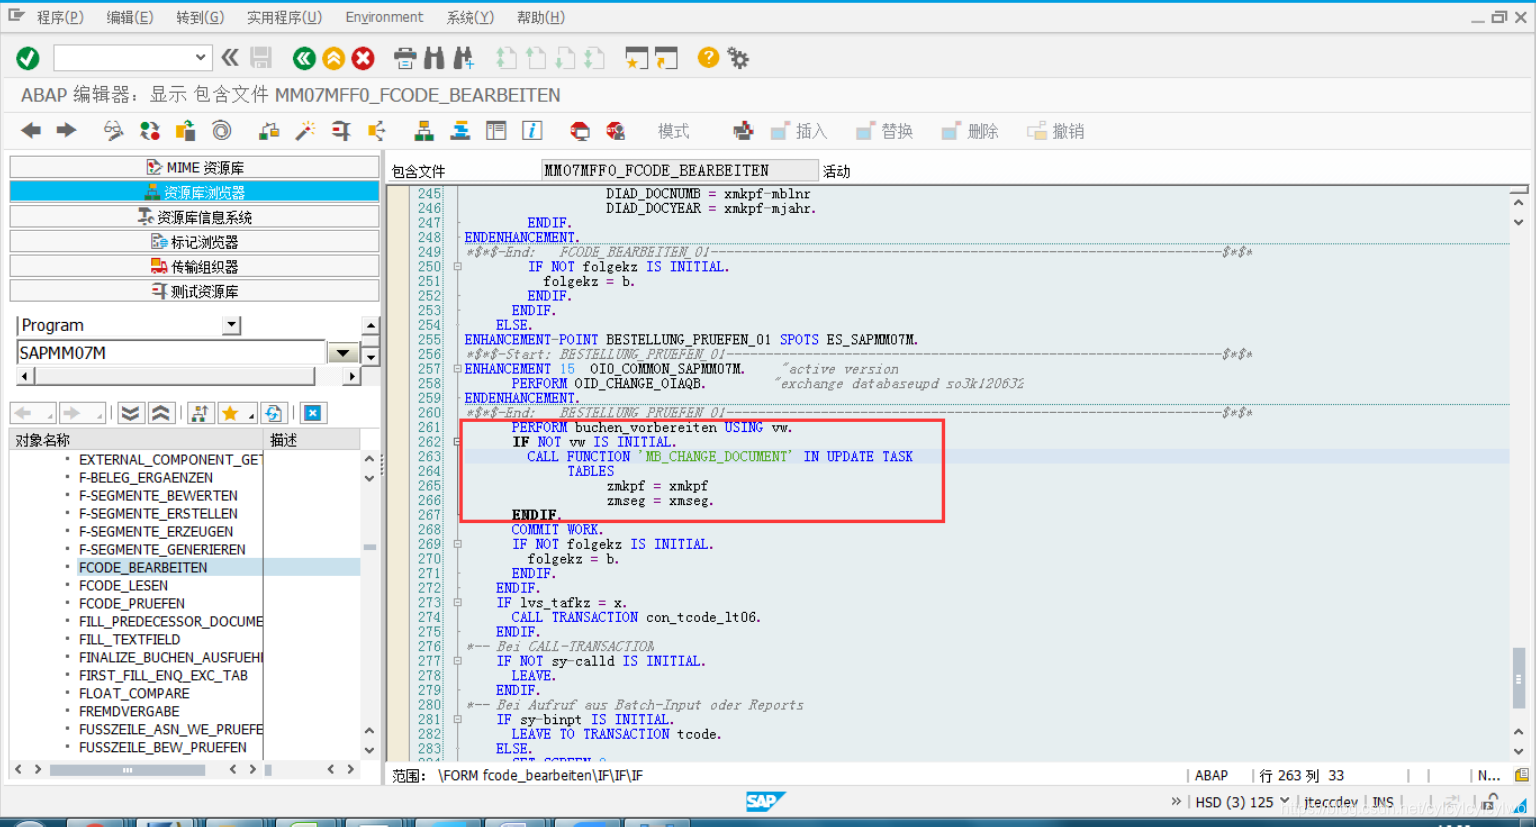Open the Environment menu

click(384, 16)
